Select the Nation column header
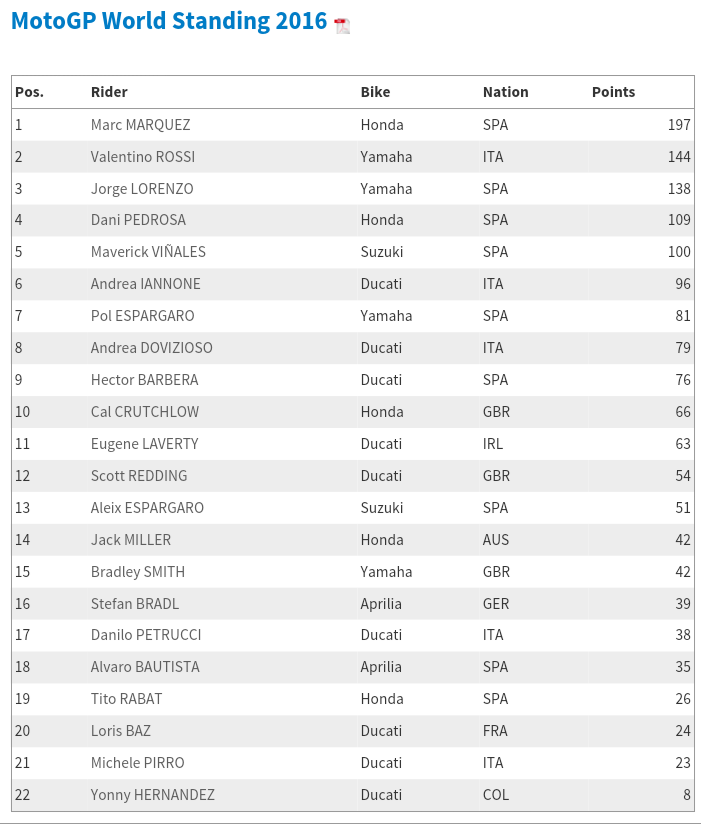The width and height of the screenshot is (701, 824). (505, 92)
